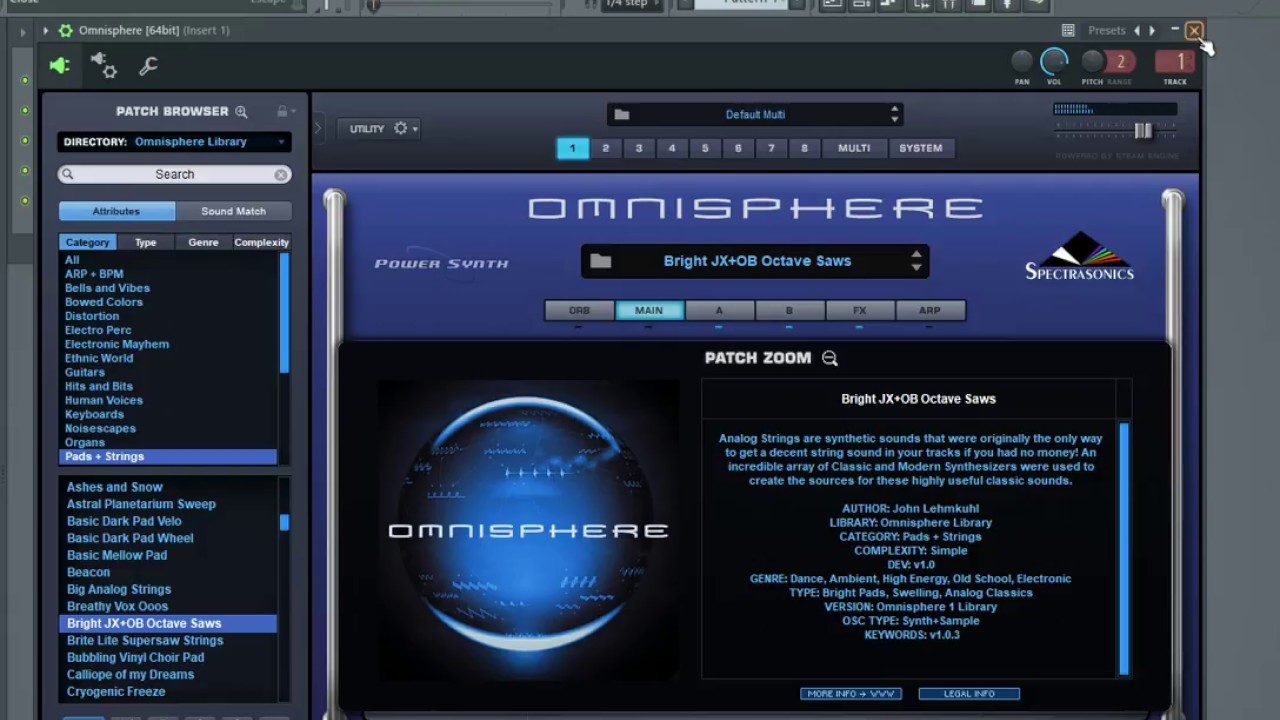
Task: Clear the patch search field
Action: (281, 174)
